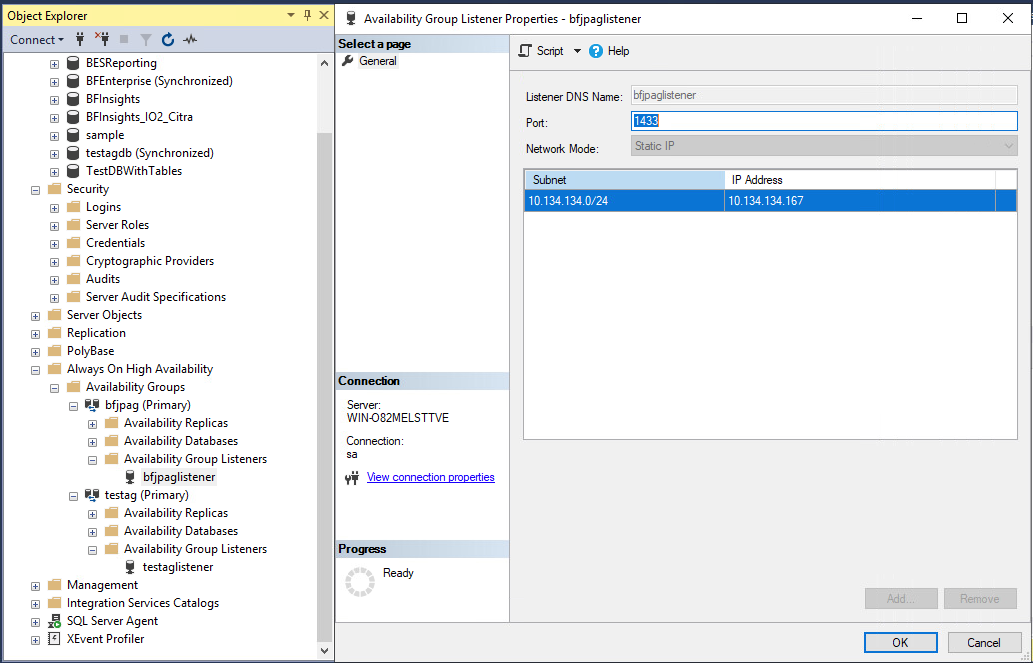
Task: Click the bfjpag availability group icon
Action: coord(92,405)
